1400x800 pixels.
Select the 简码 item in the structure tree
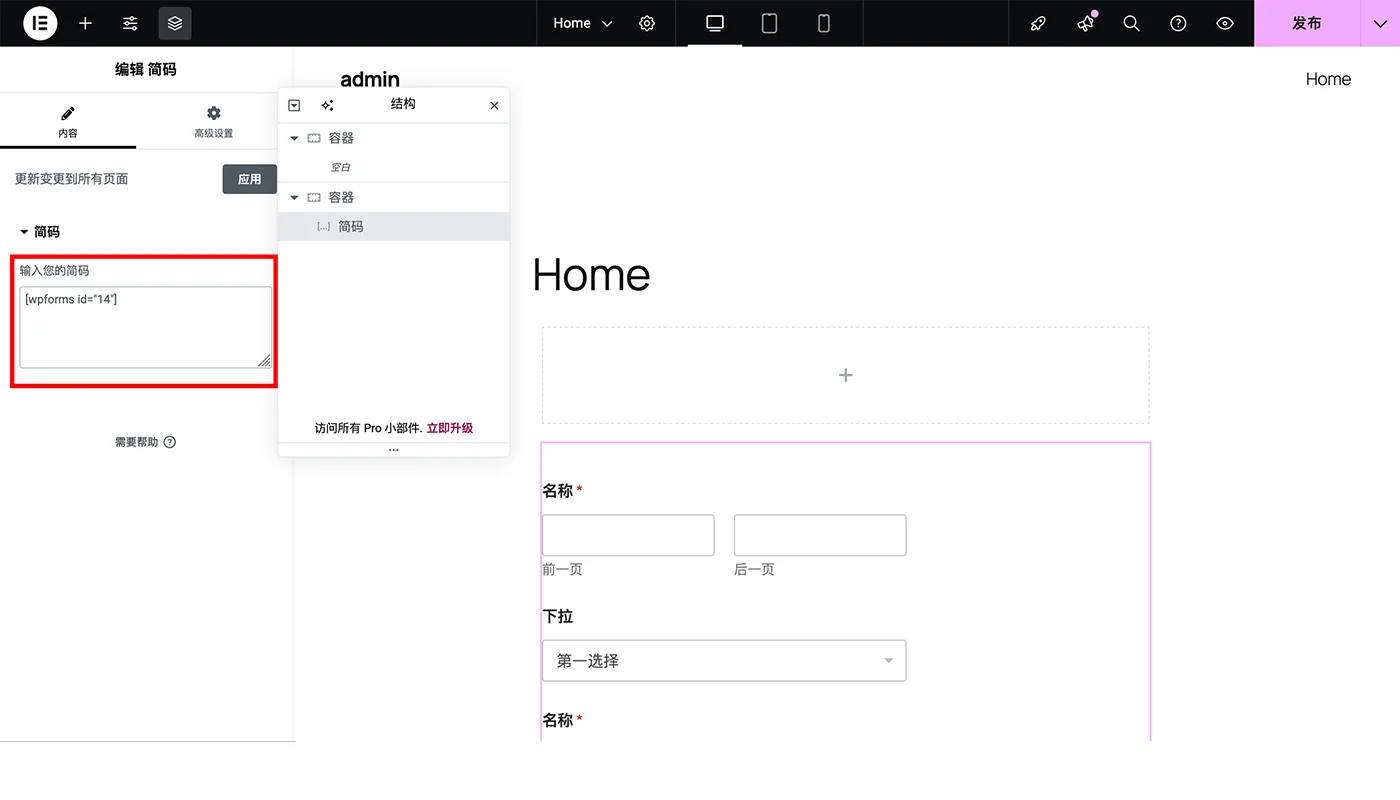point(352,226)
